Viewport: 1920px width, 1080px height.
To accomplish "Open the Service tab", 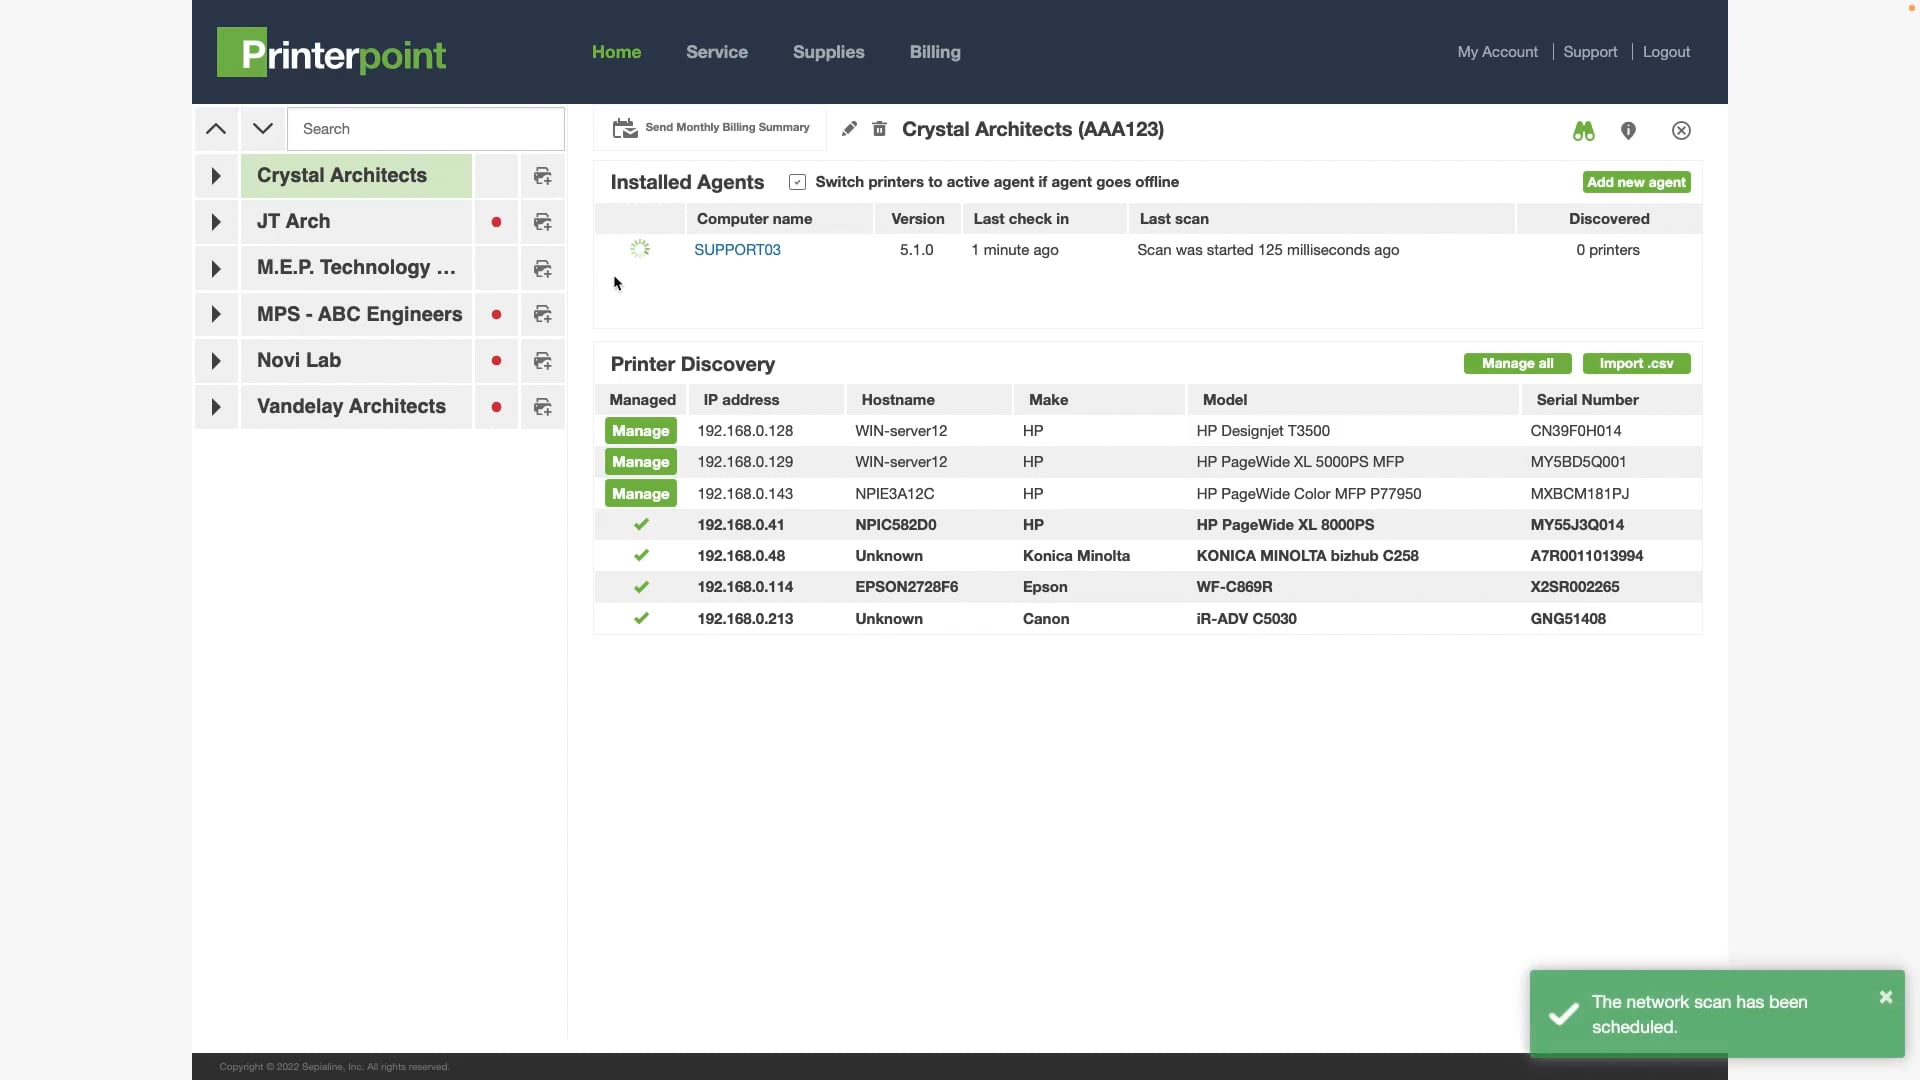I will coord(717,52).
